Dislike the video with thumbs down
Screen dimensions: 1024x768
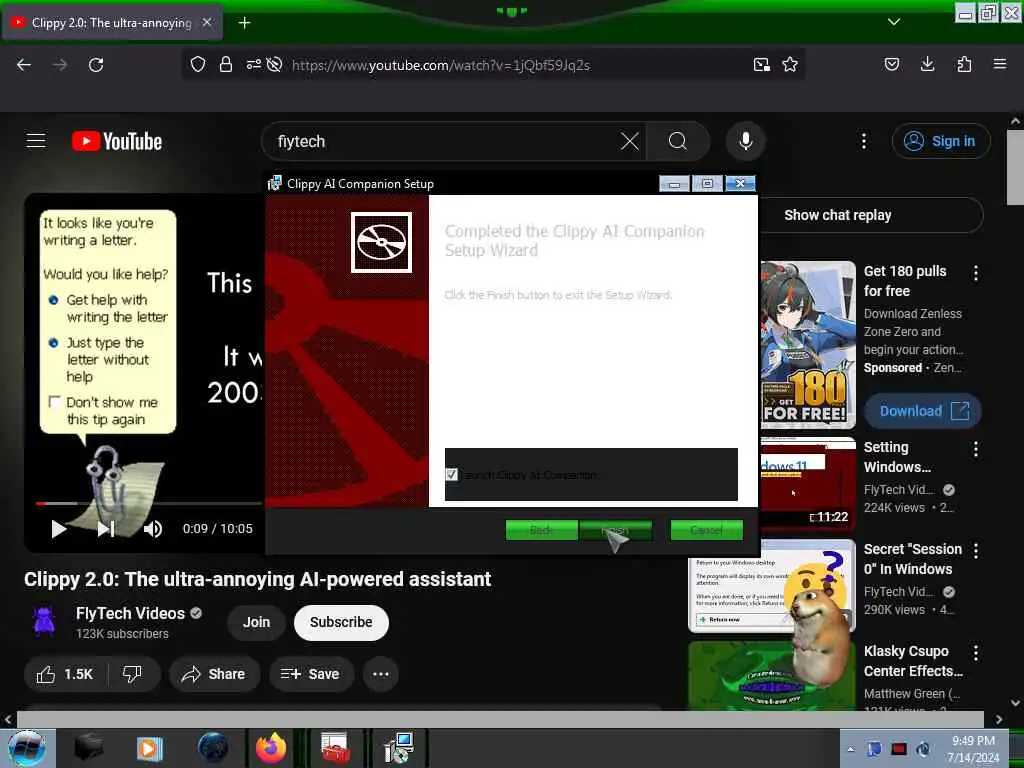tap(133, 674)
